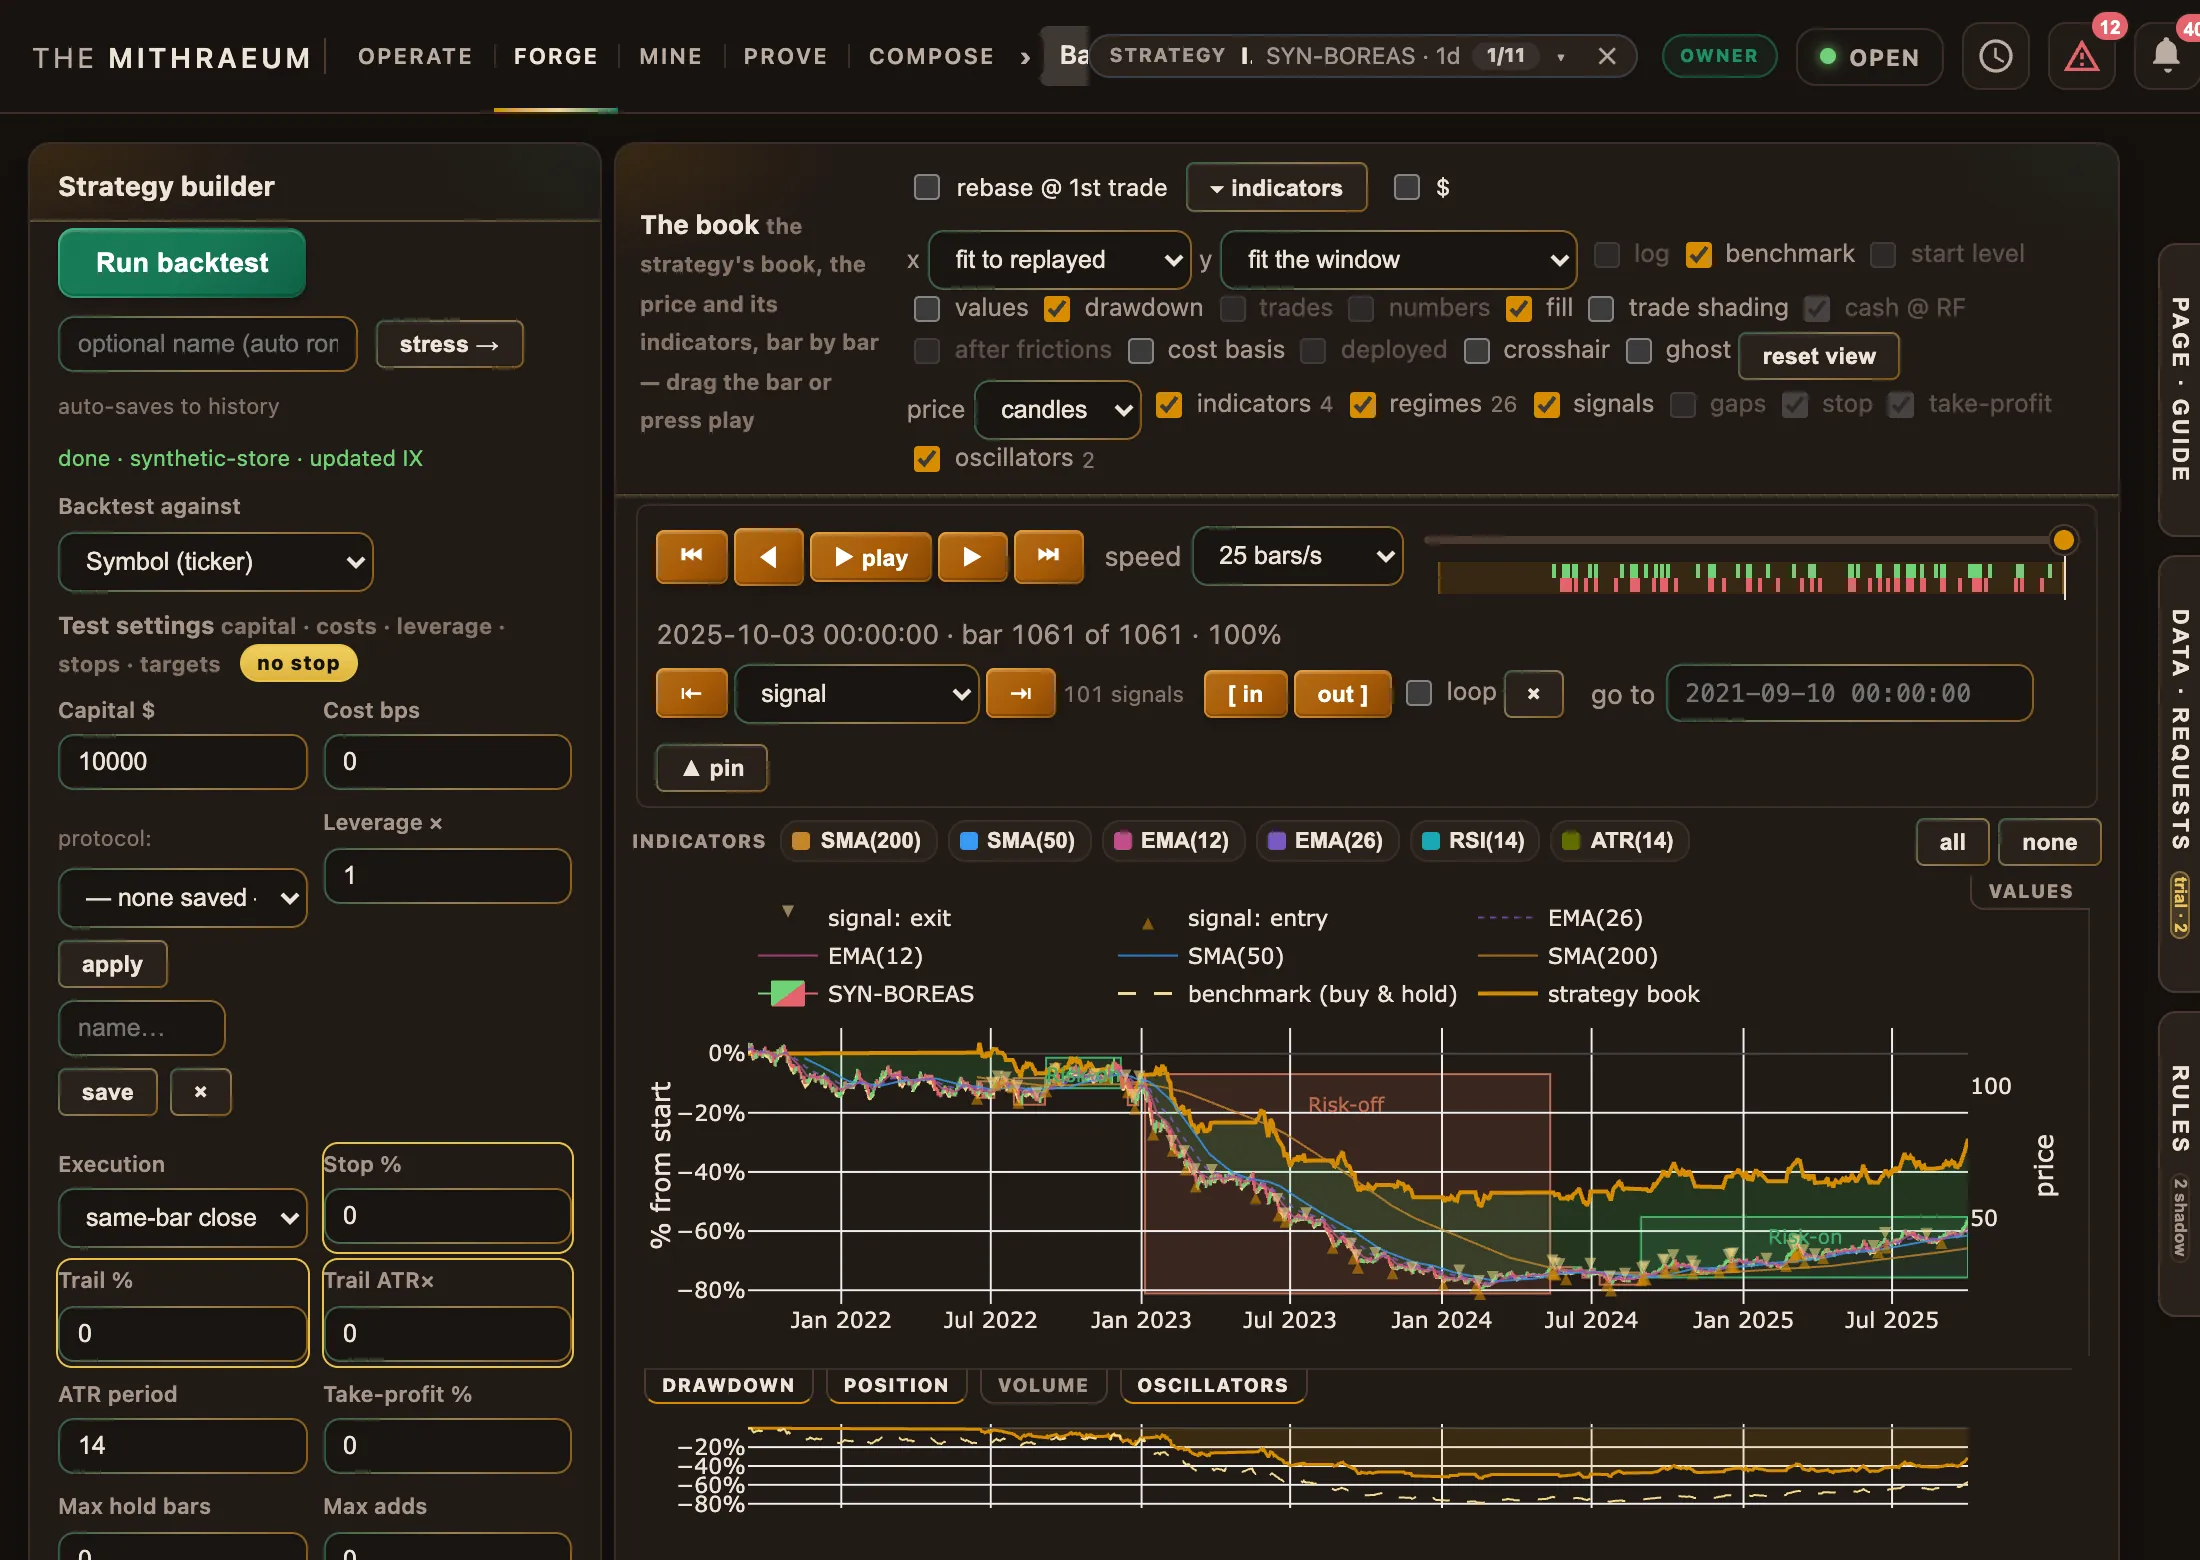Select none indicators button
2200x1560 pixels.
coord(2049,843)
